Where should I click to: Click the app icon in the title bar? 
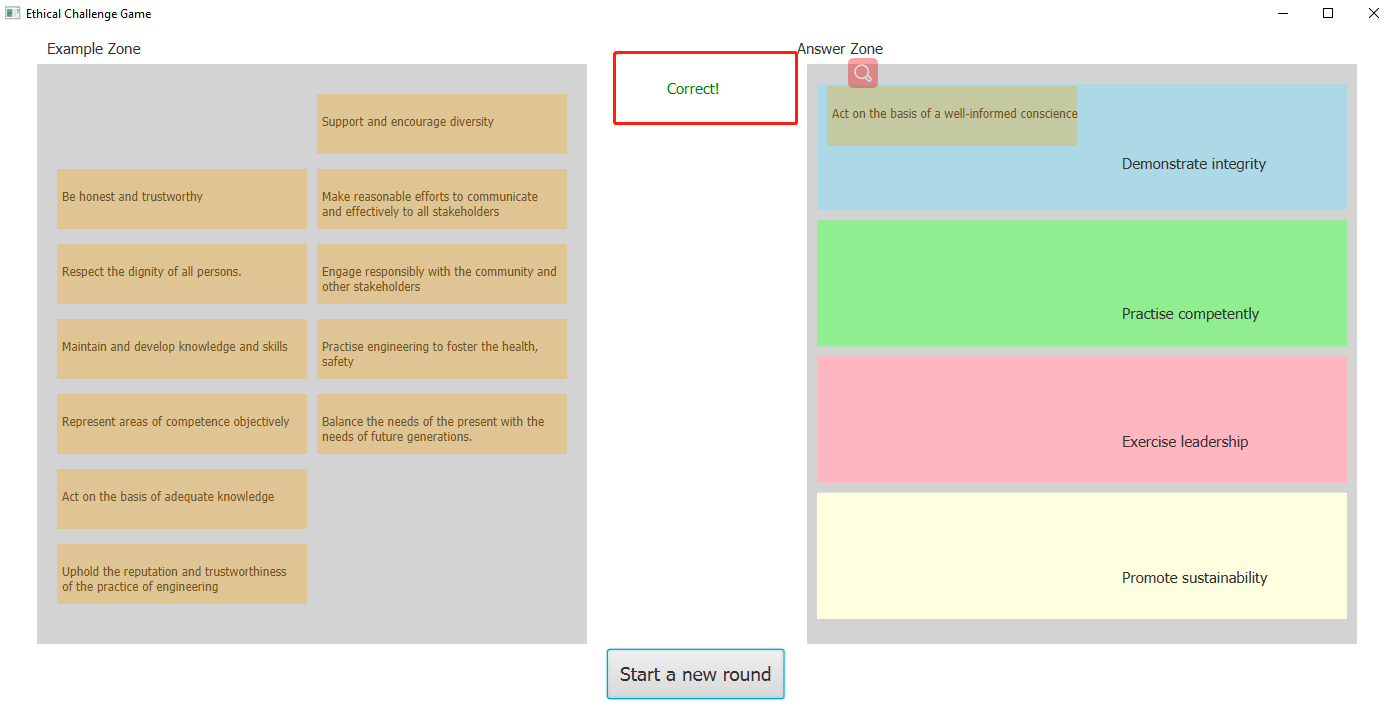coord(13,13)
